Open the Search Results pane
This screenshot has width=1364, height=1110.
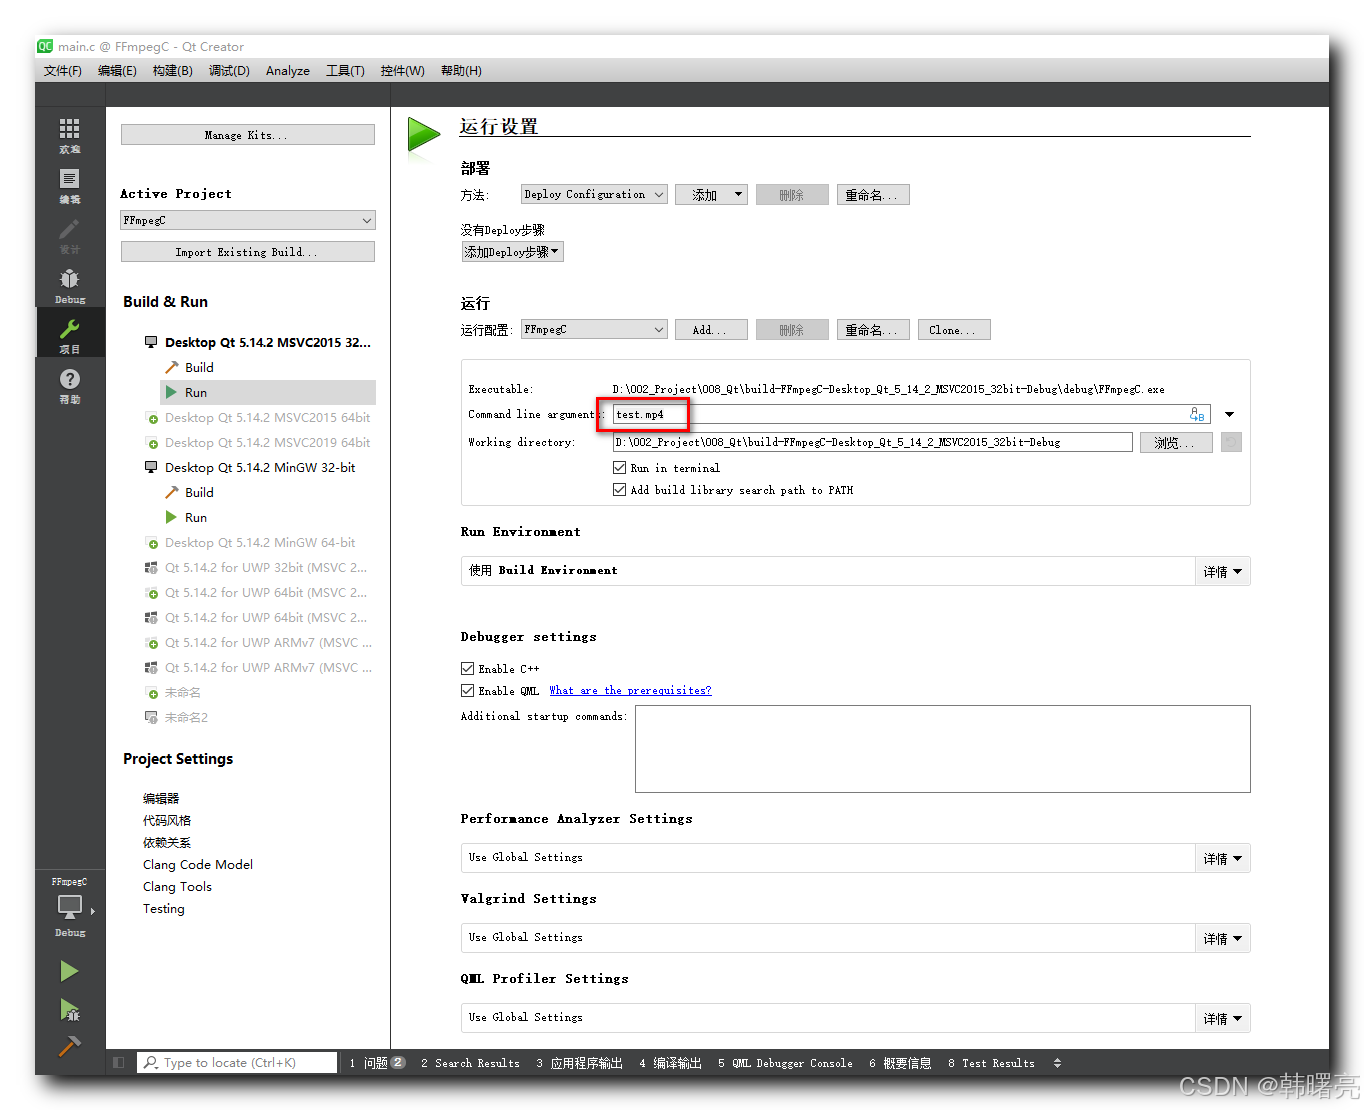coord(470,1063)
